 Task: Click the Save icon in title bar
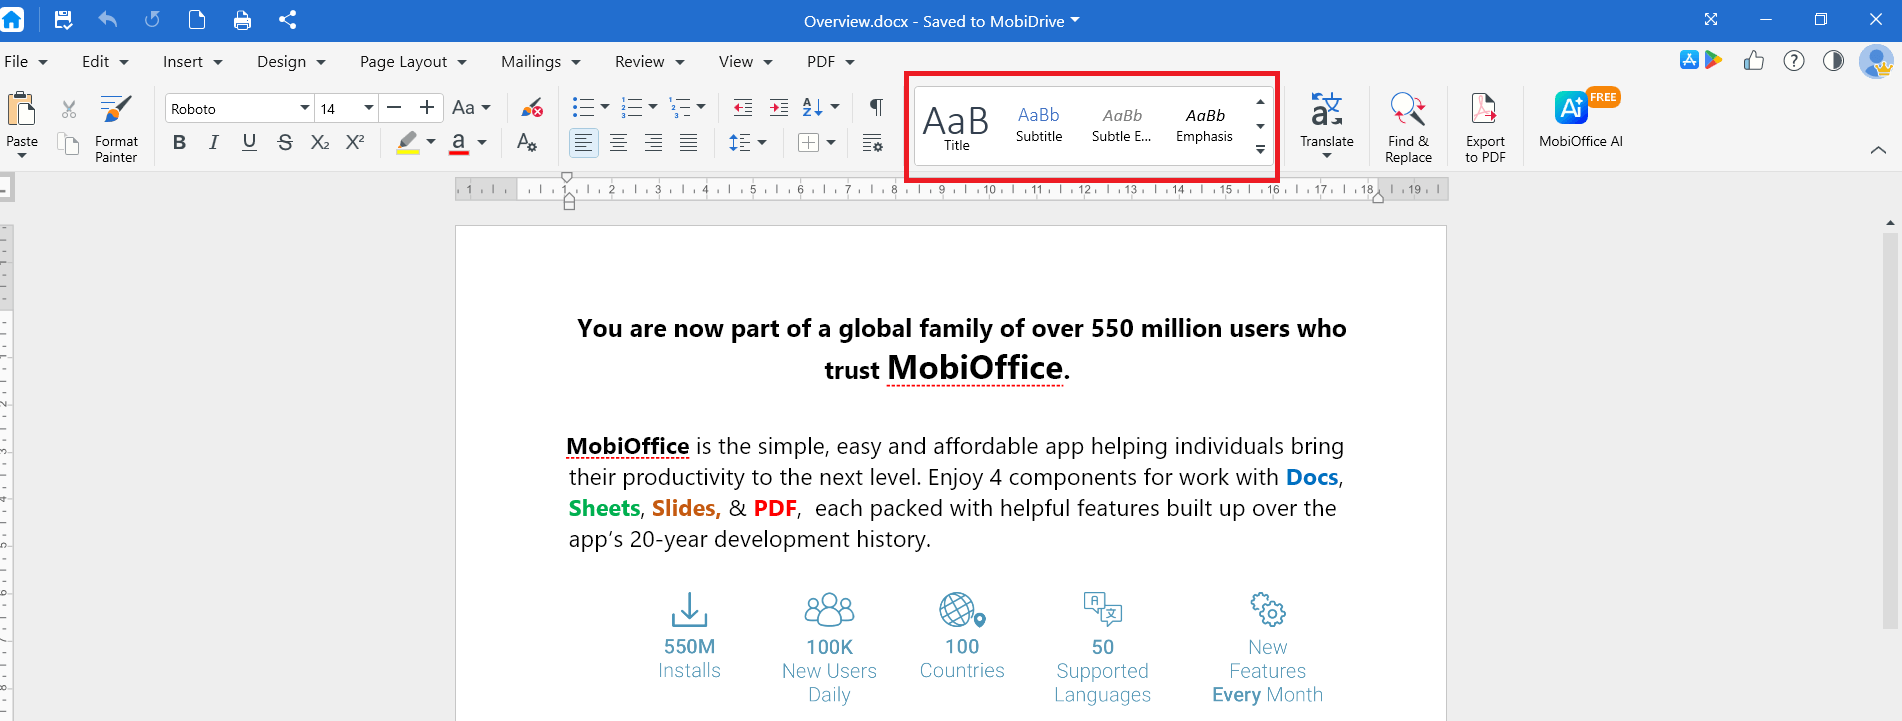tap(63, 20)
